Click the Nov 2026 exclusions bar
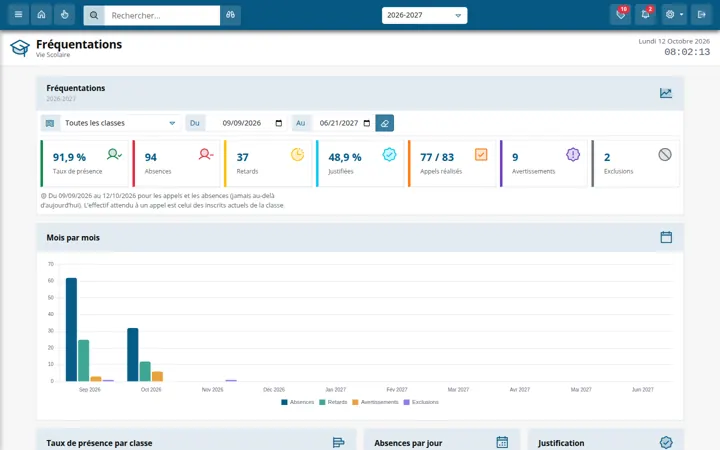 pos(231,381)
